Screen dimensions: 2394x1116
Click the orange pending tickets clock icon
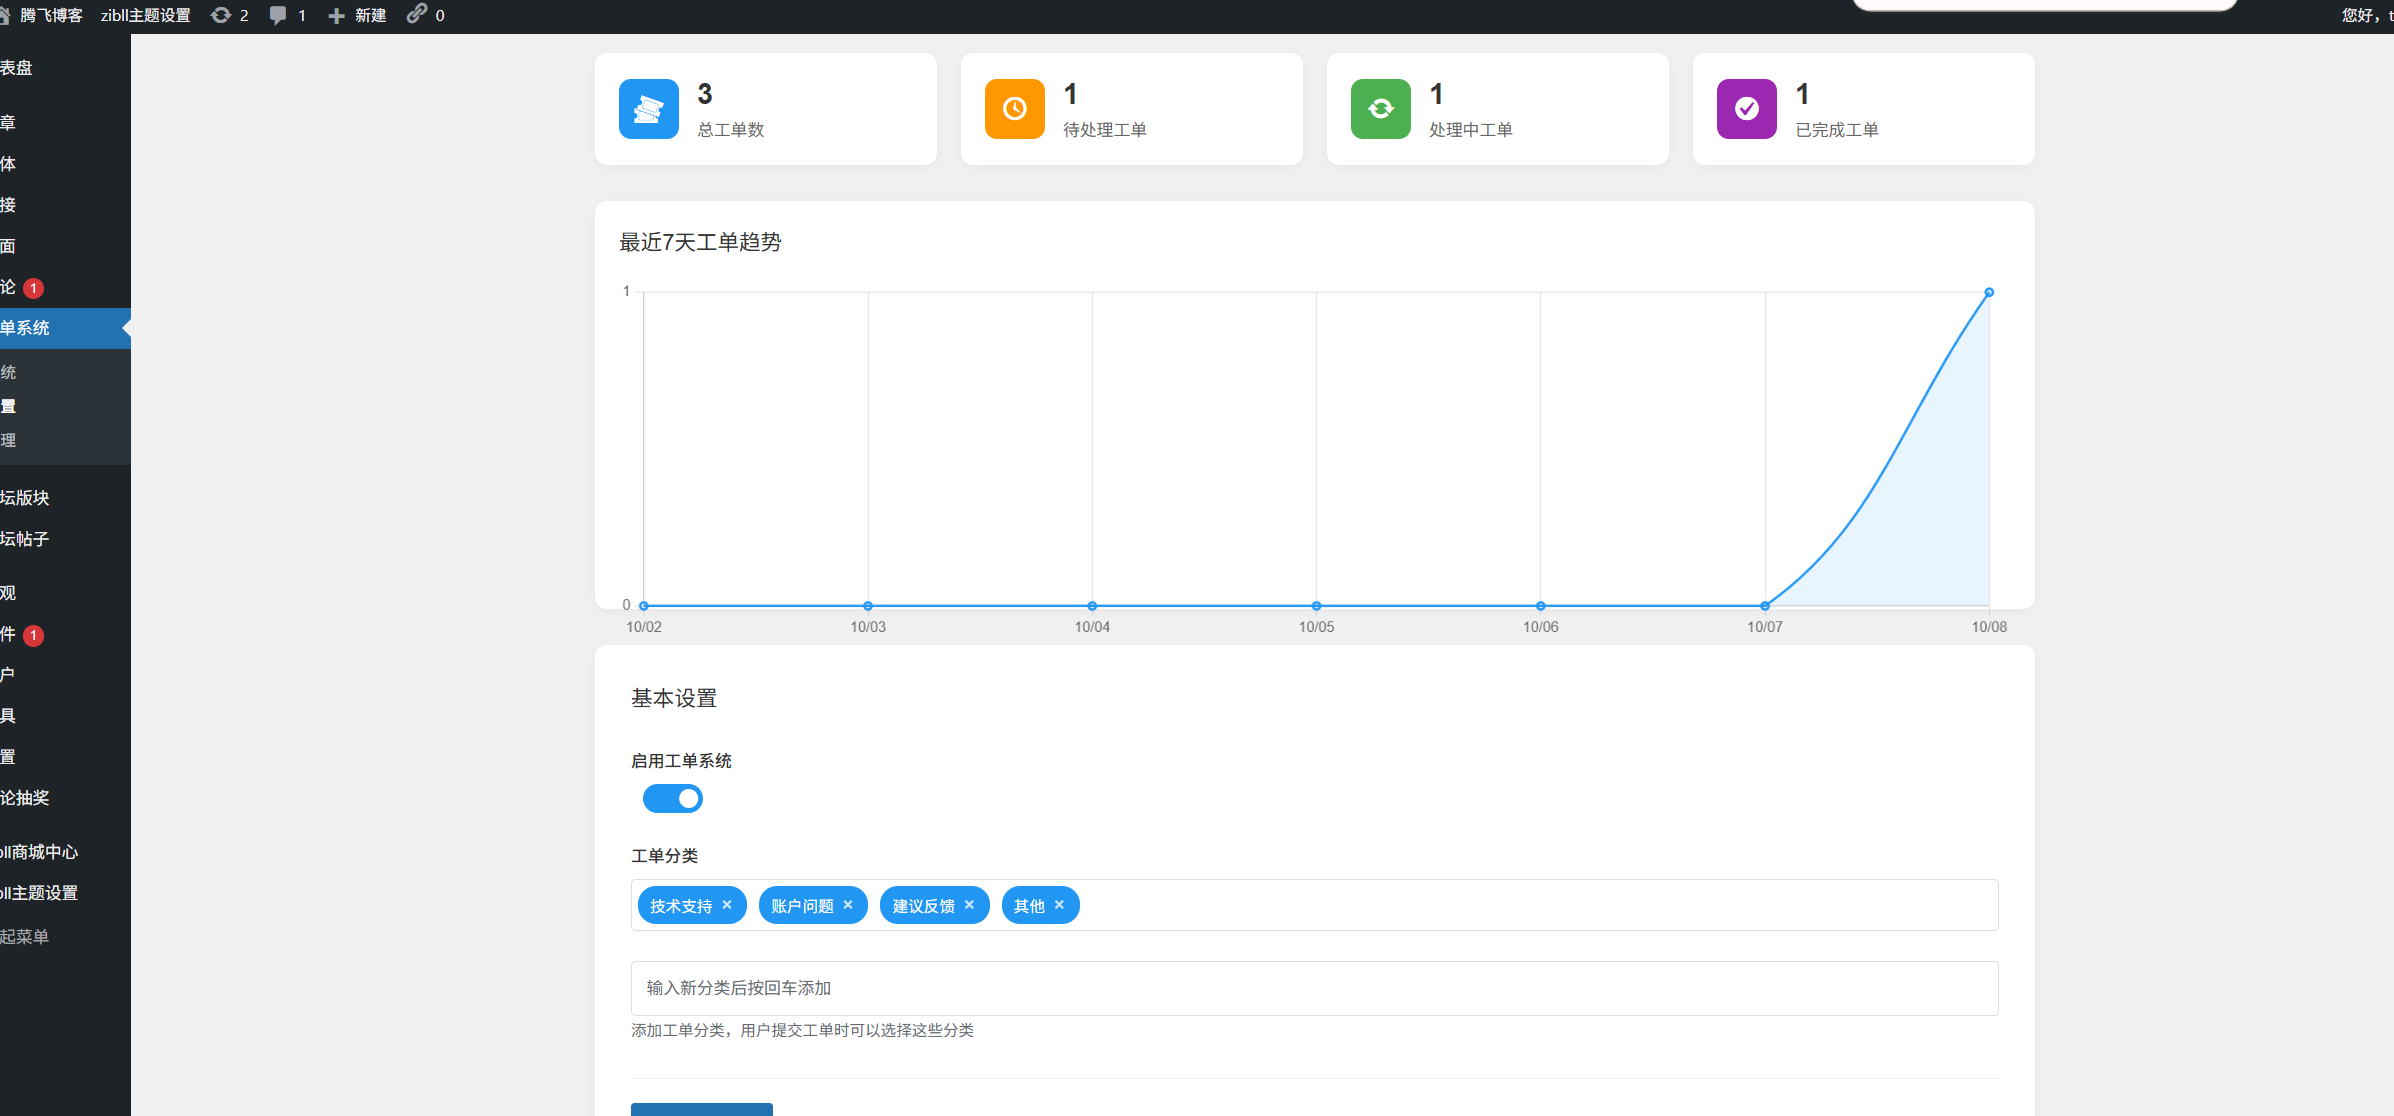tap(1014, 109)
